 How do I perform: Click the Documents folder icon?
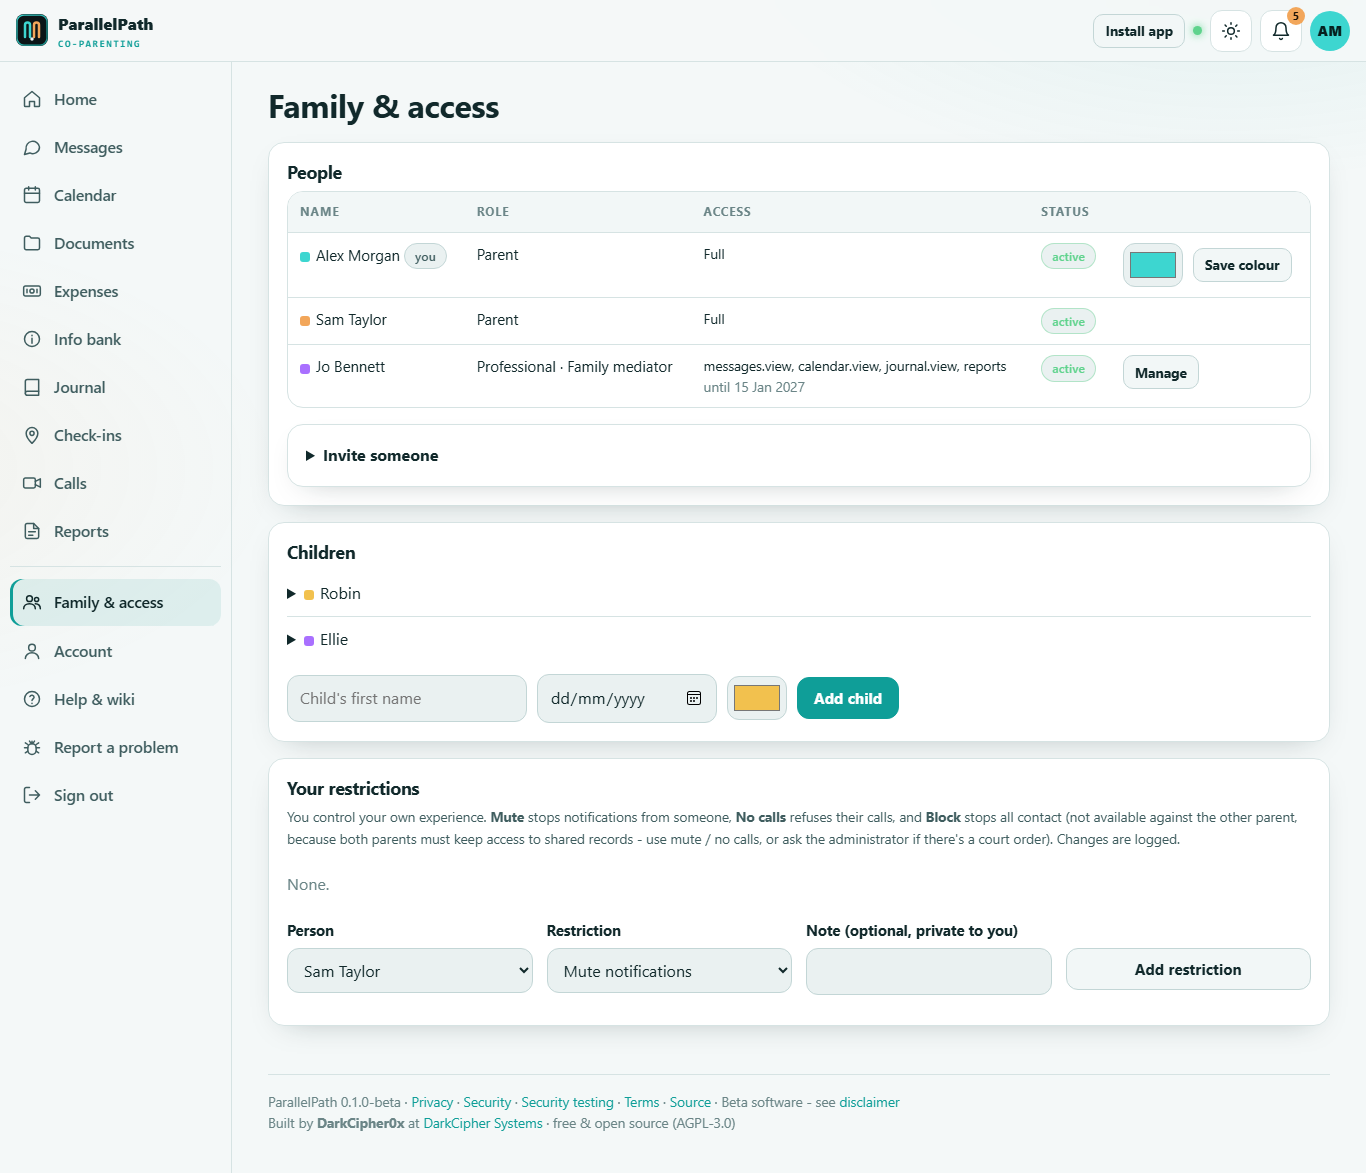click(x=32, y=243)
